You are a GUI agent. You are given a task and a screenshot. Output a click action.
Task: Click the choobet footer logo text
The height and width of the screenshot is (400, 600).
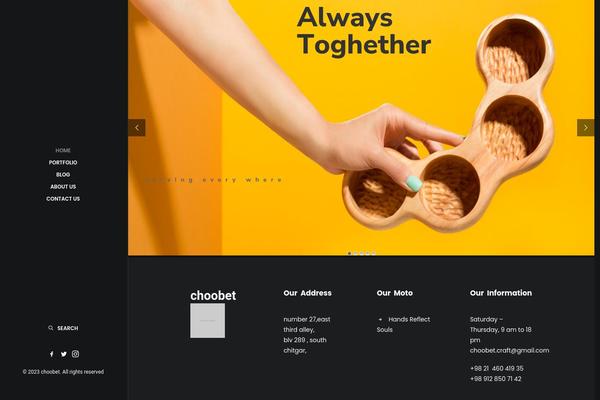pyautogui.click(x=213, y=296)
